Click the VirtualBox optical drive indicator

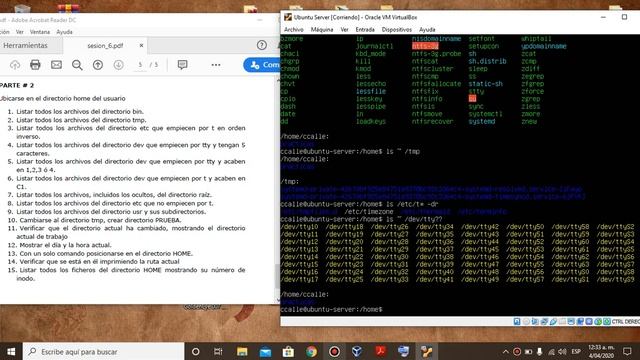(526, 322)
